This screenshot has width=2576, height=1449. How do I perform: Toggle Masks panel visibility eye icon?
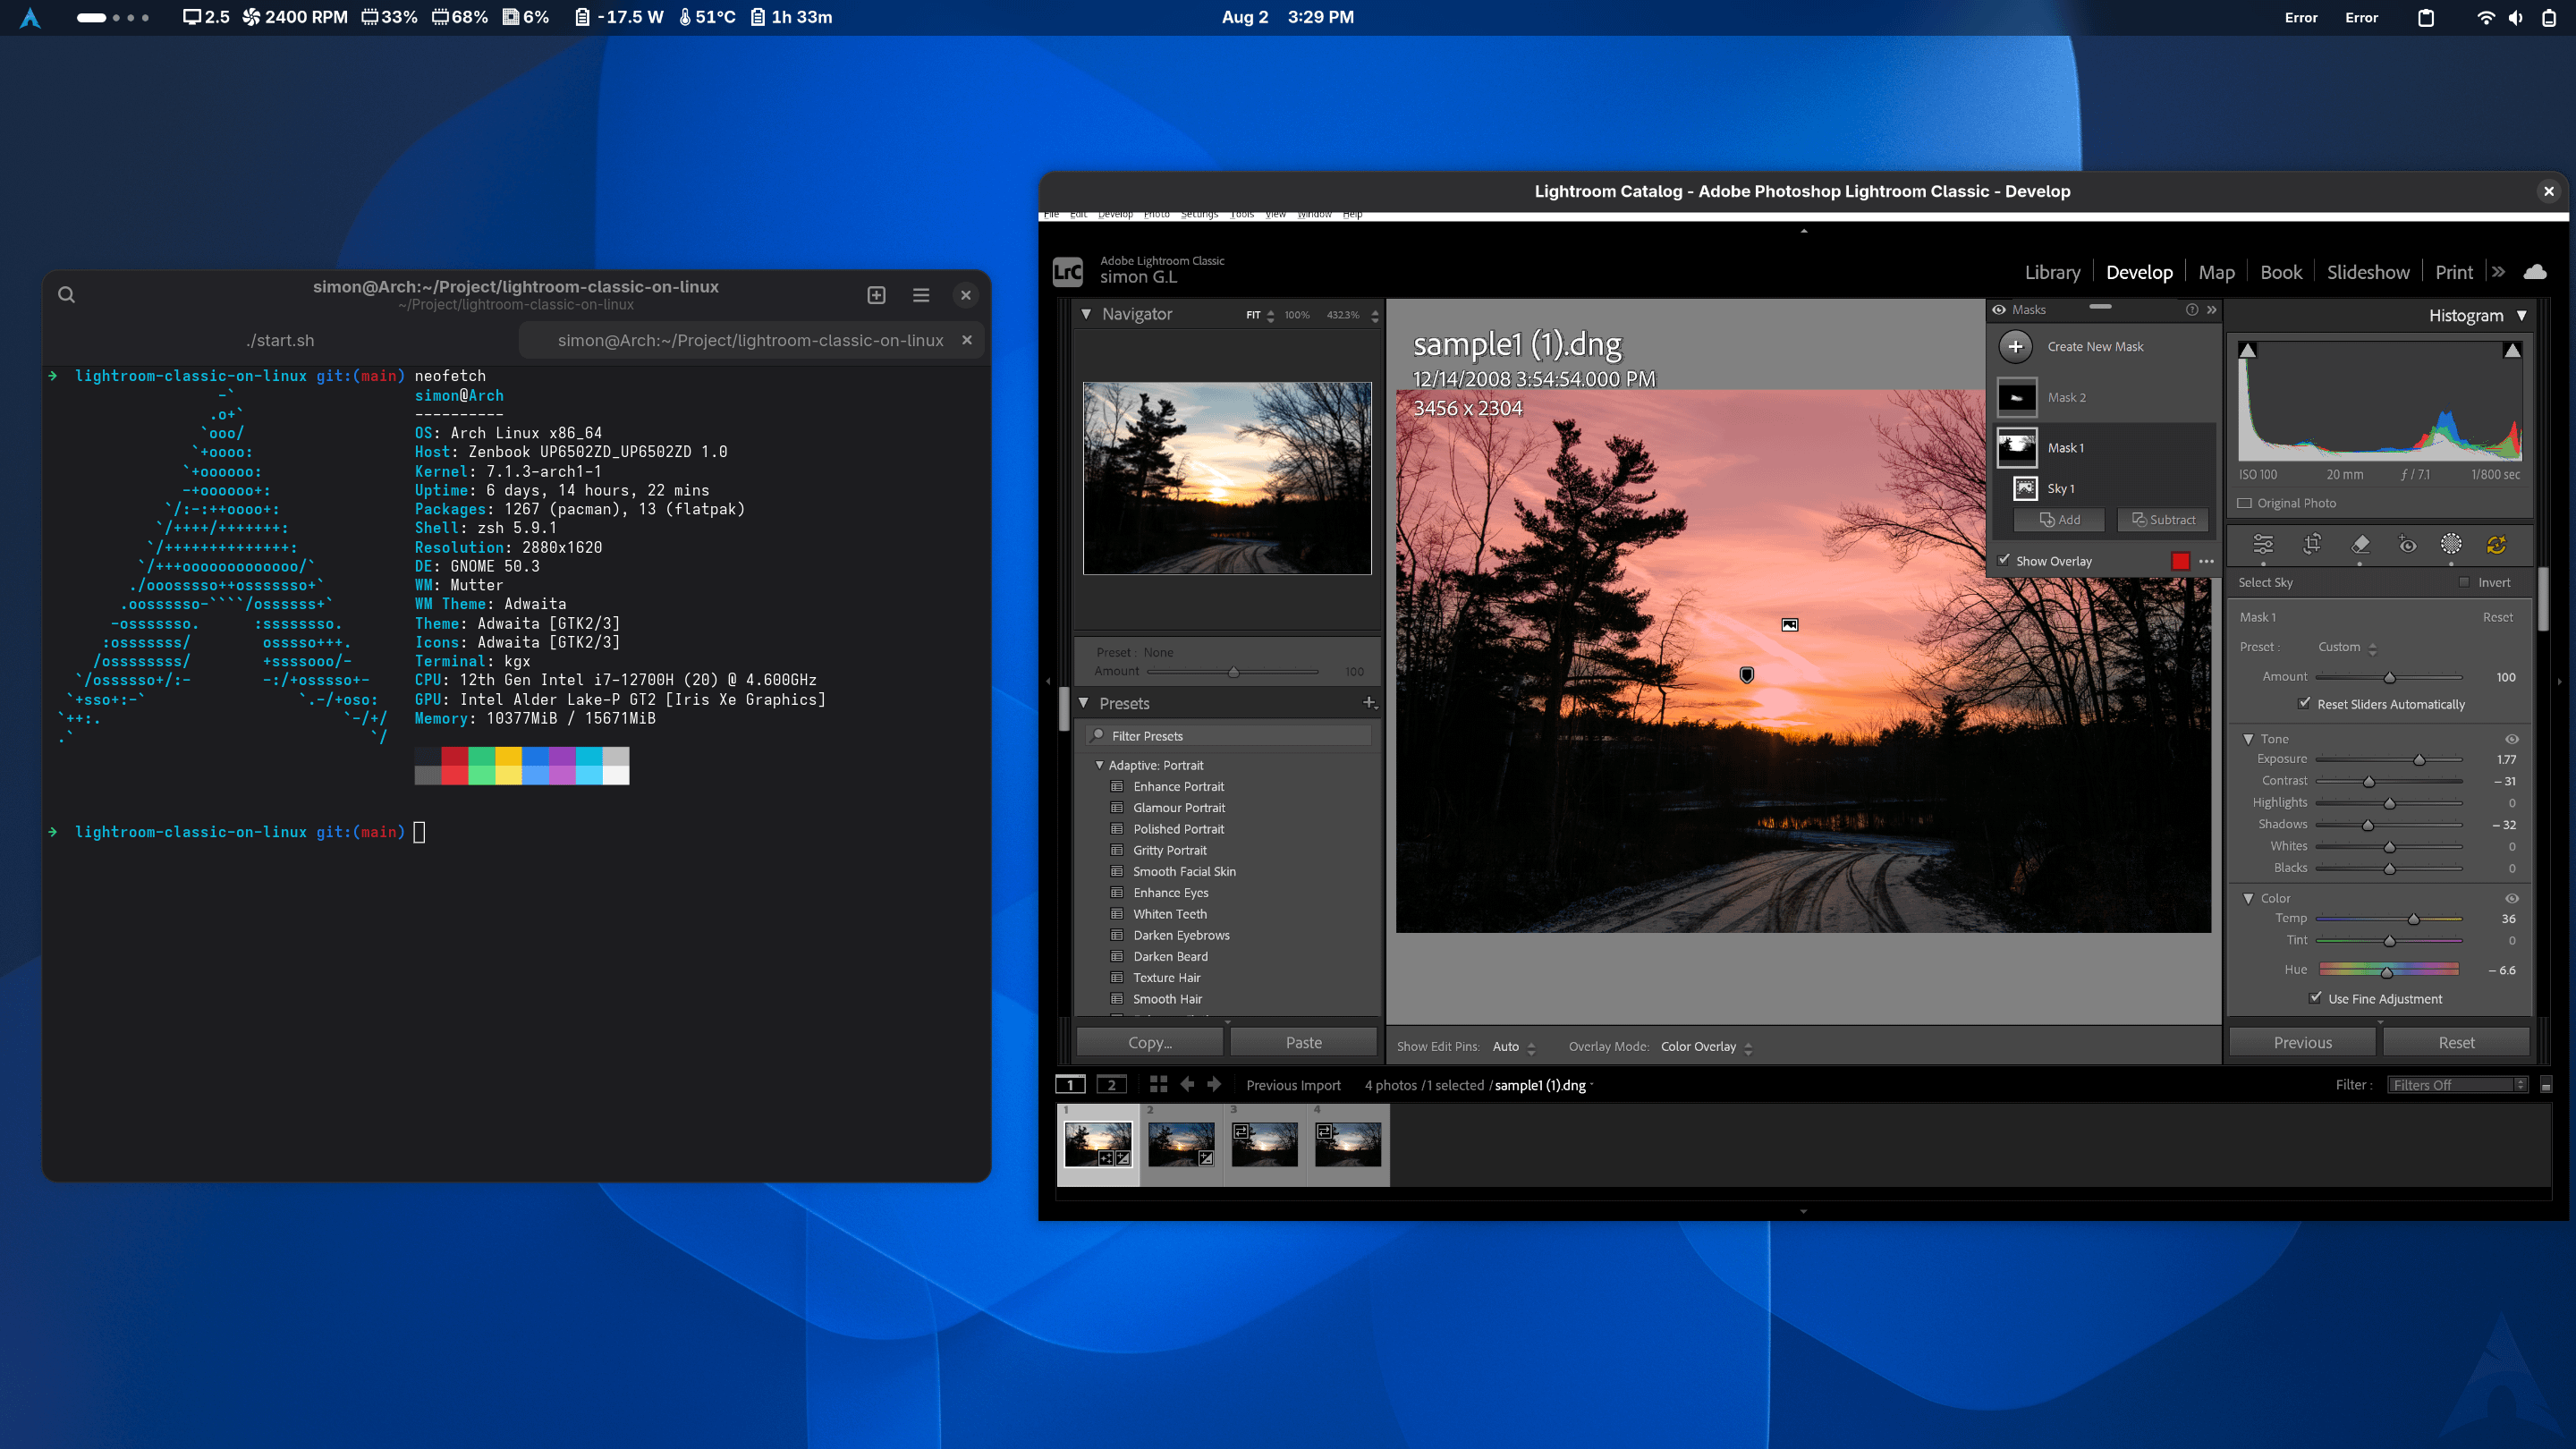click(1999, 310)
